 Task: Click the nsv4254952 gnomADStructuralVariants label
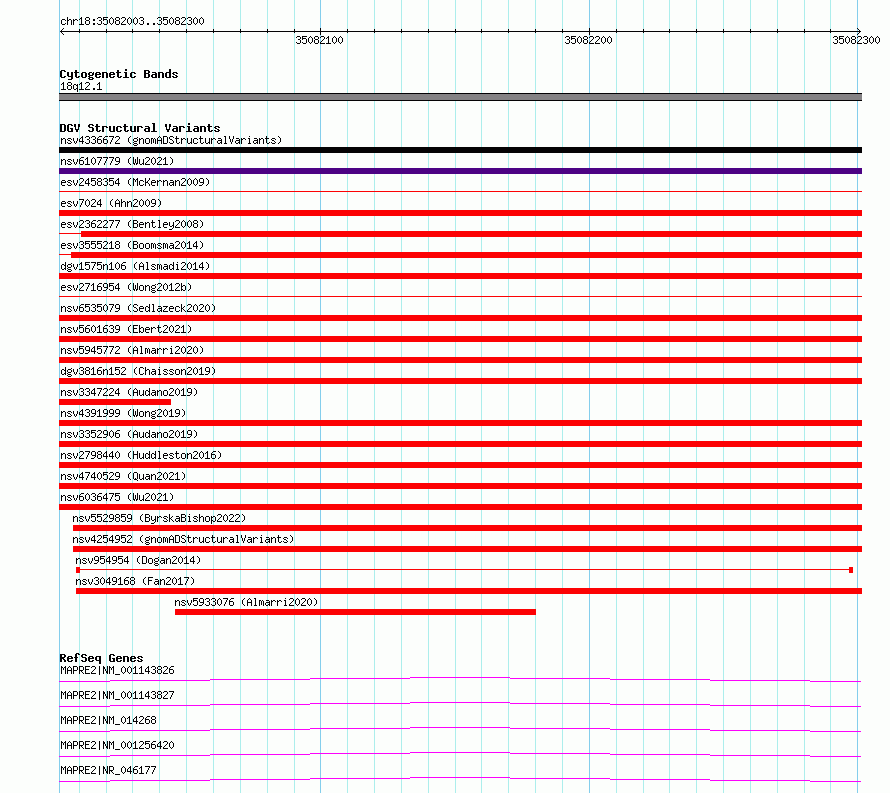click(183, 539)
